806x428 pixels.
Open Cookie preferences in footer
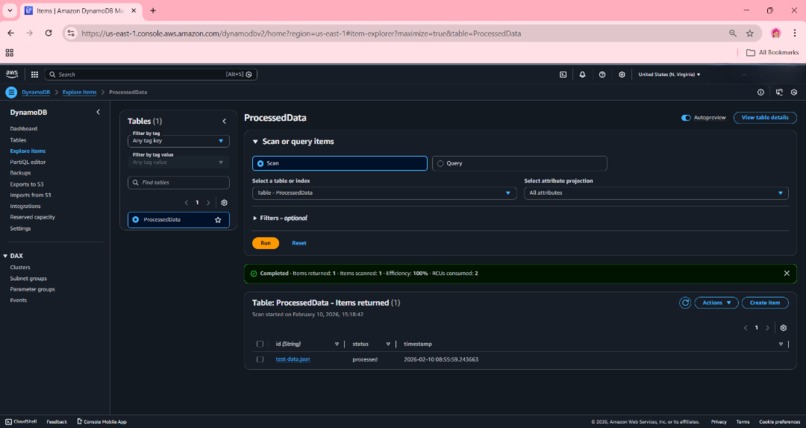(780, 422)
